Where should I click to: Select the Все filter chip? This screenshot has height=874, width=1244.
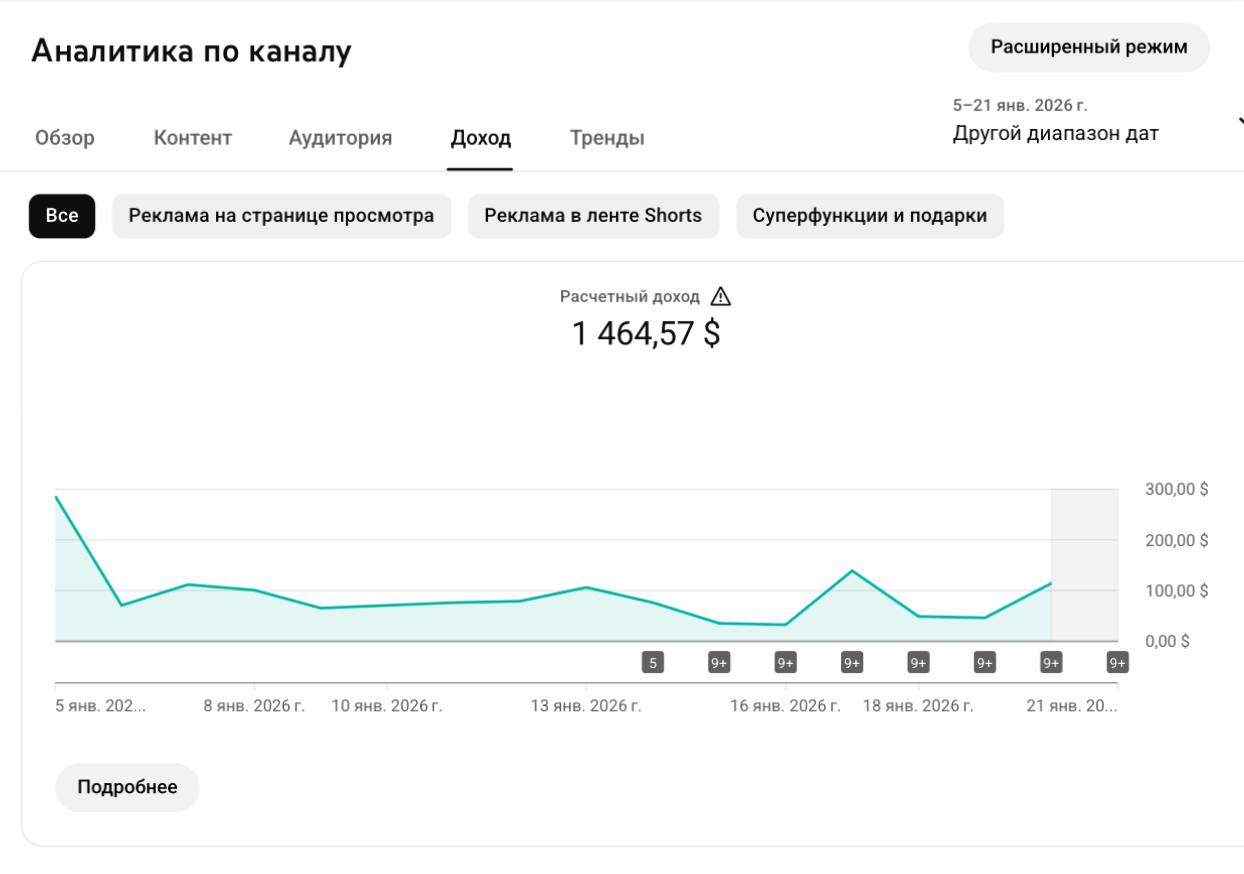click(62, 216)
